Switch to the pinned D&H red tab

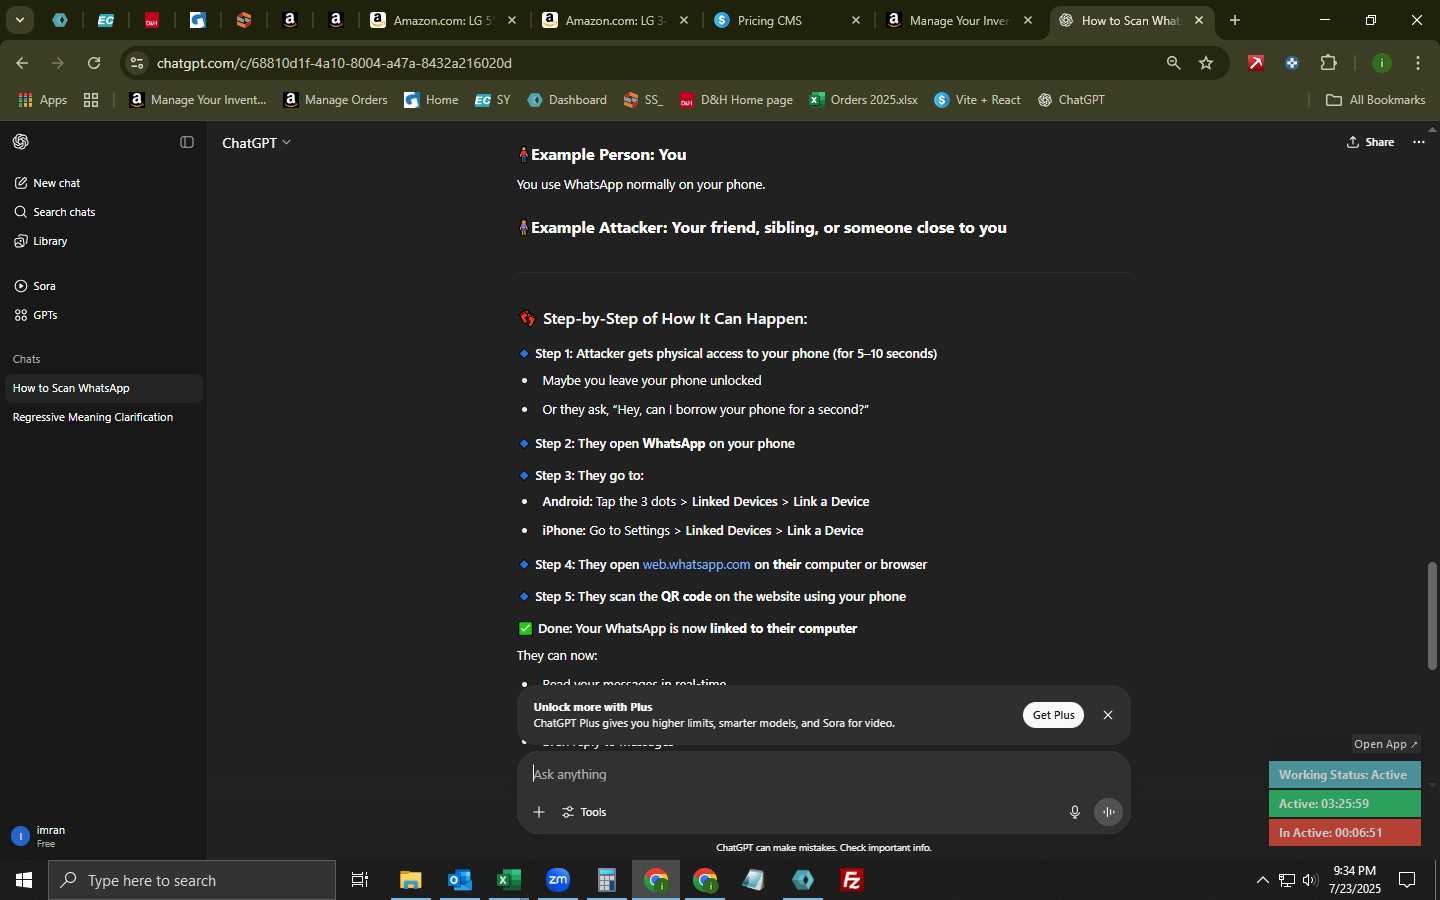[152, 20]
